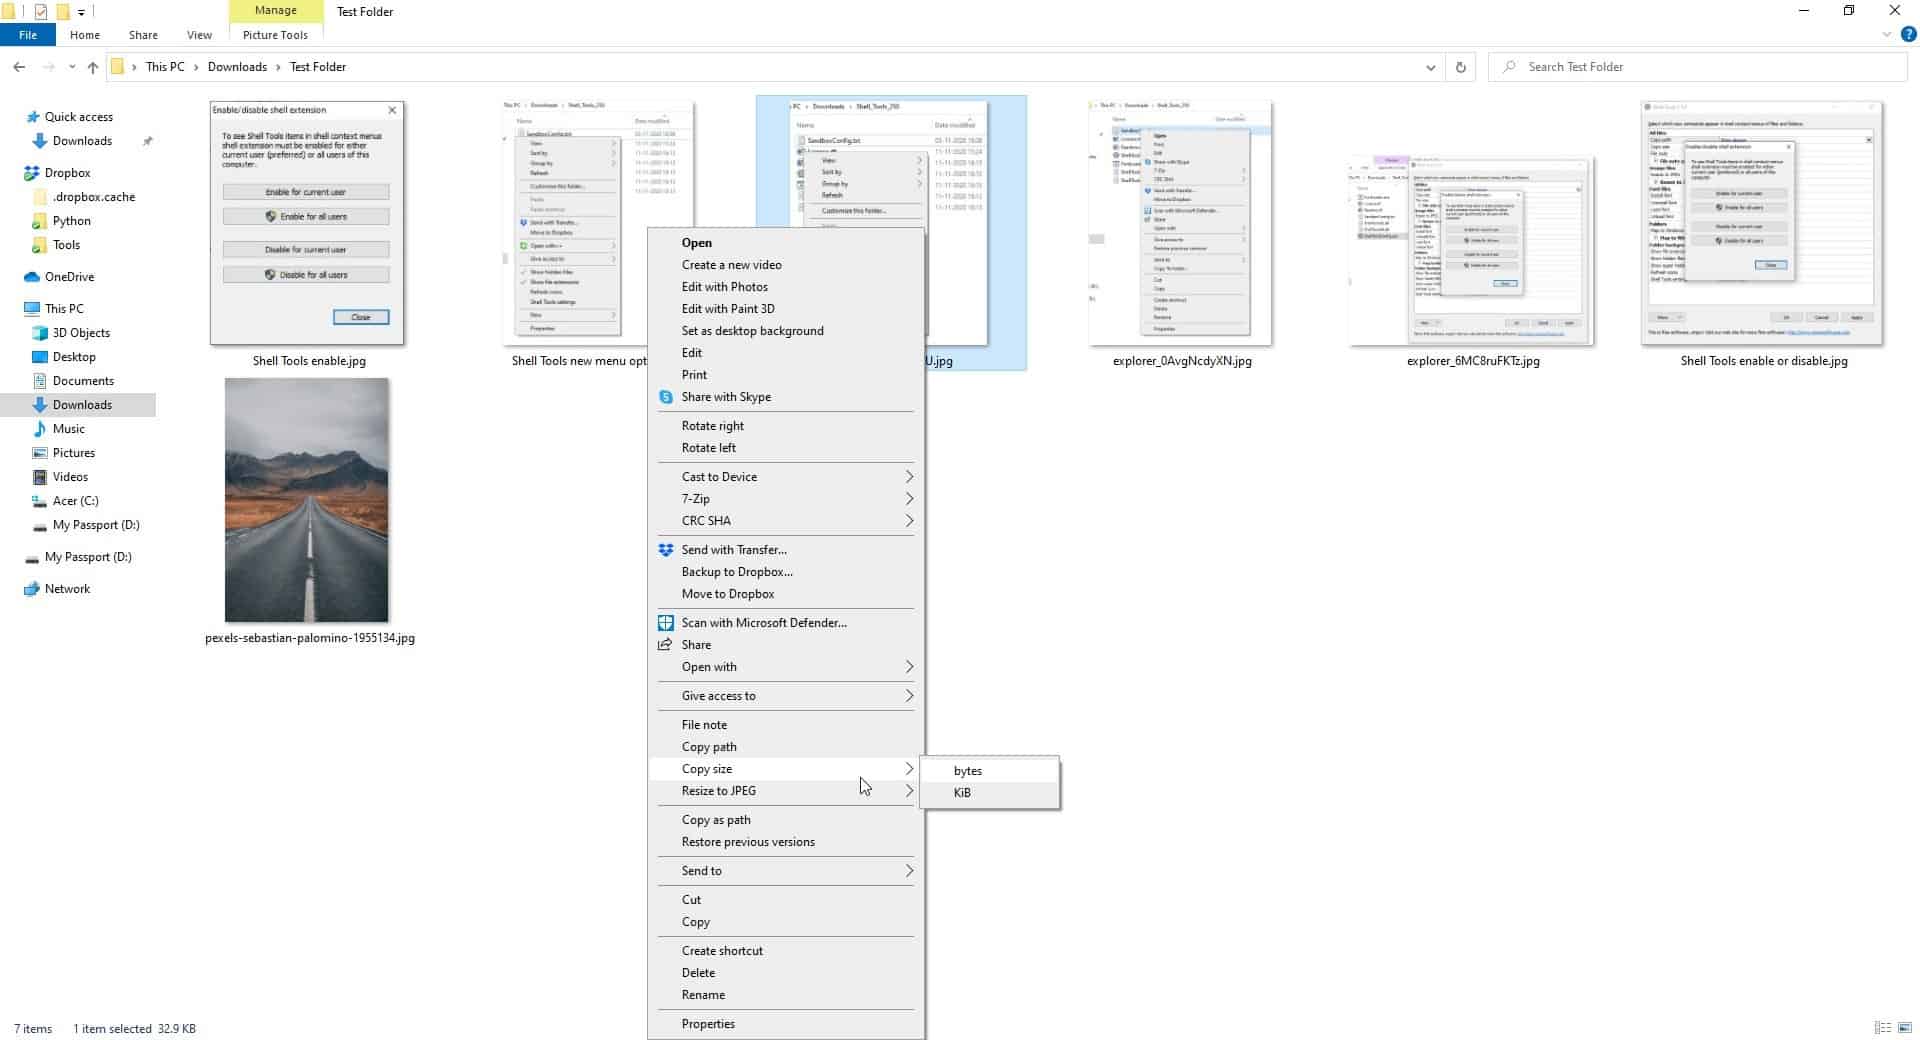Screen dimensions: 1920x1040
Task: Click the Skype icon beside Share with Skype
Action: (666, 397)
